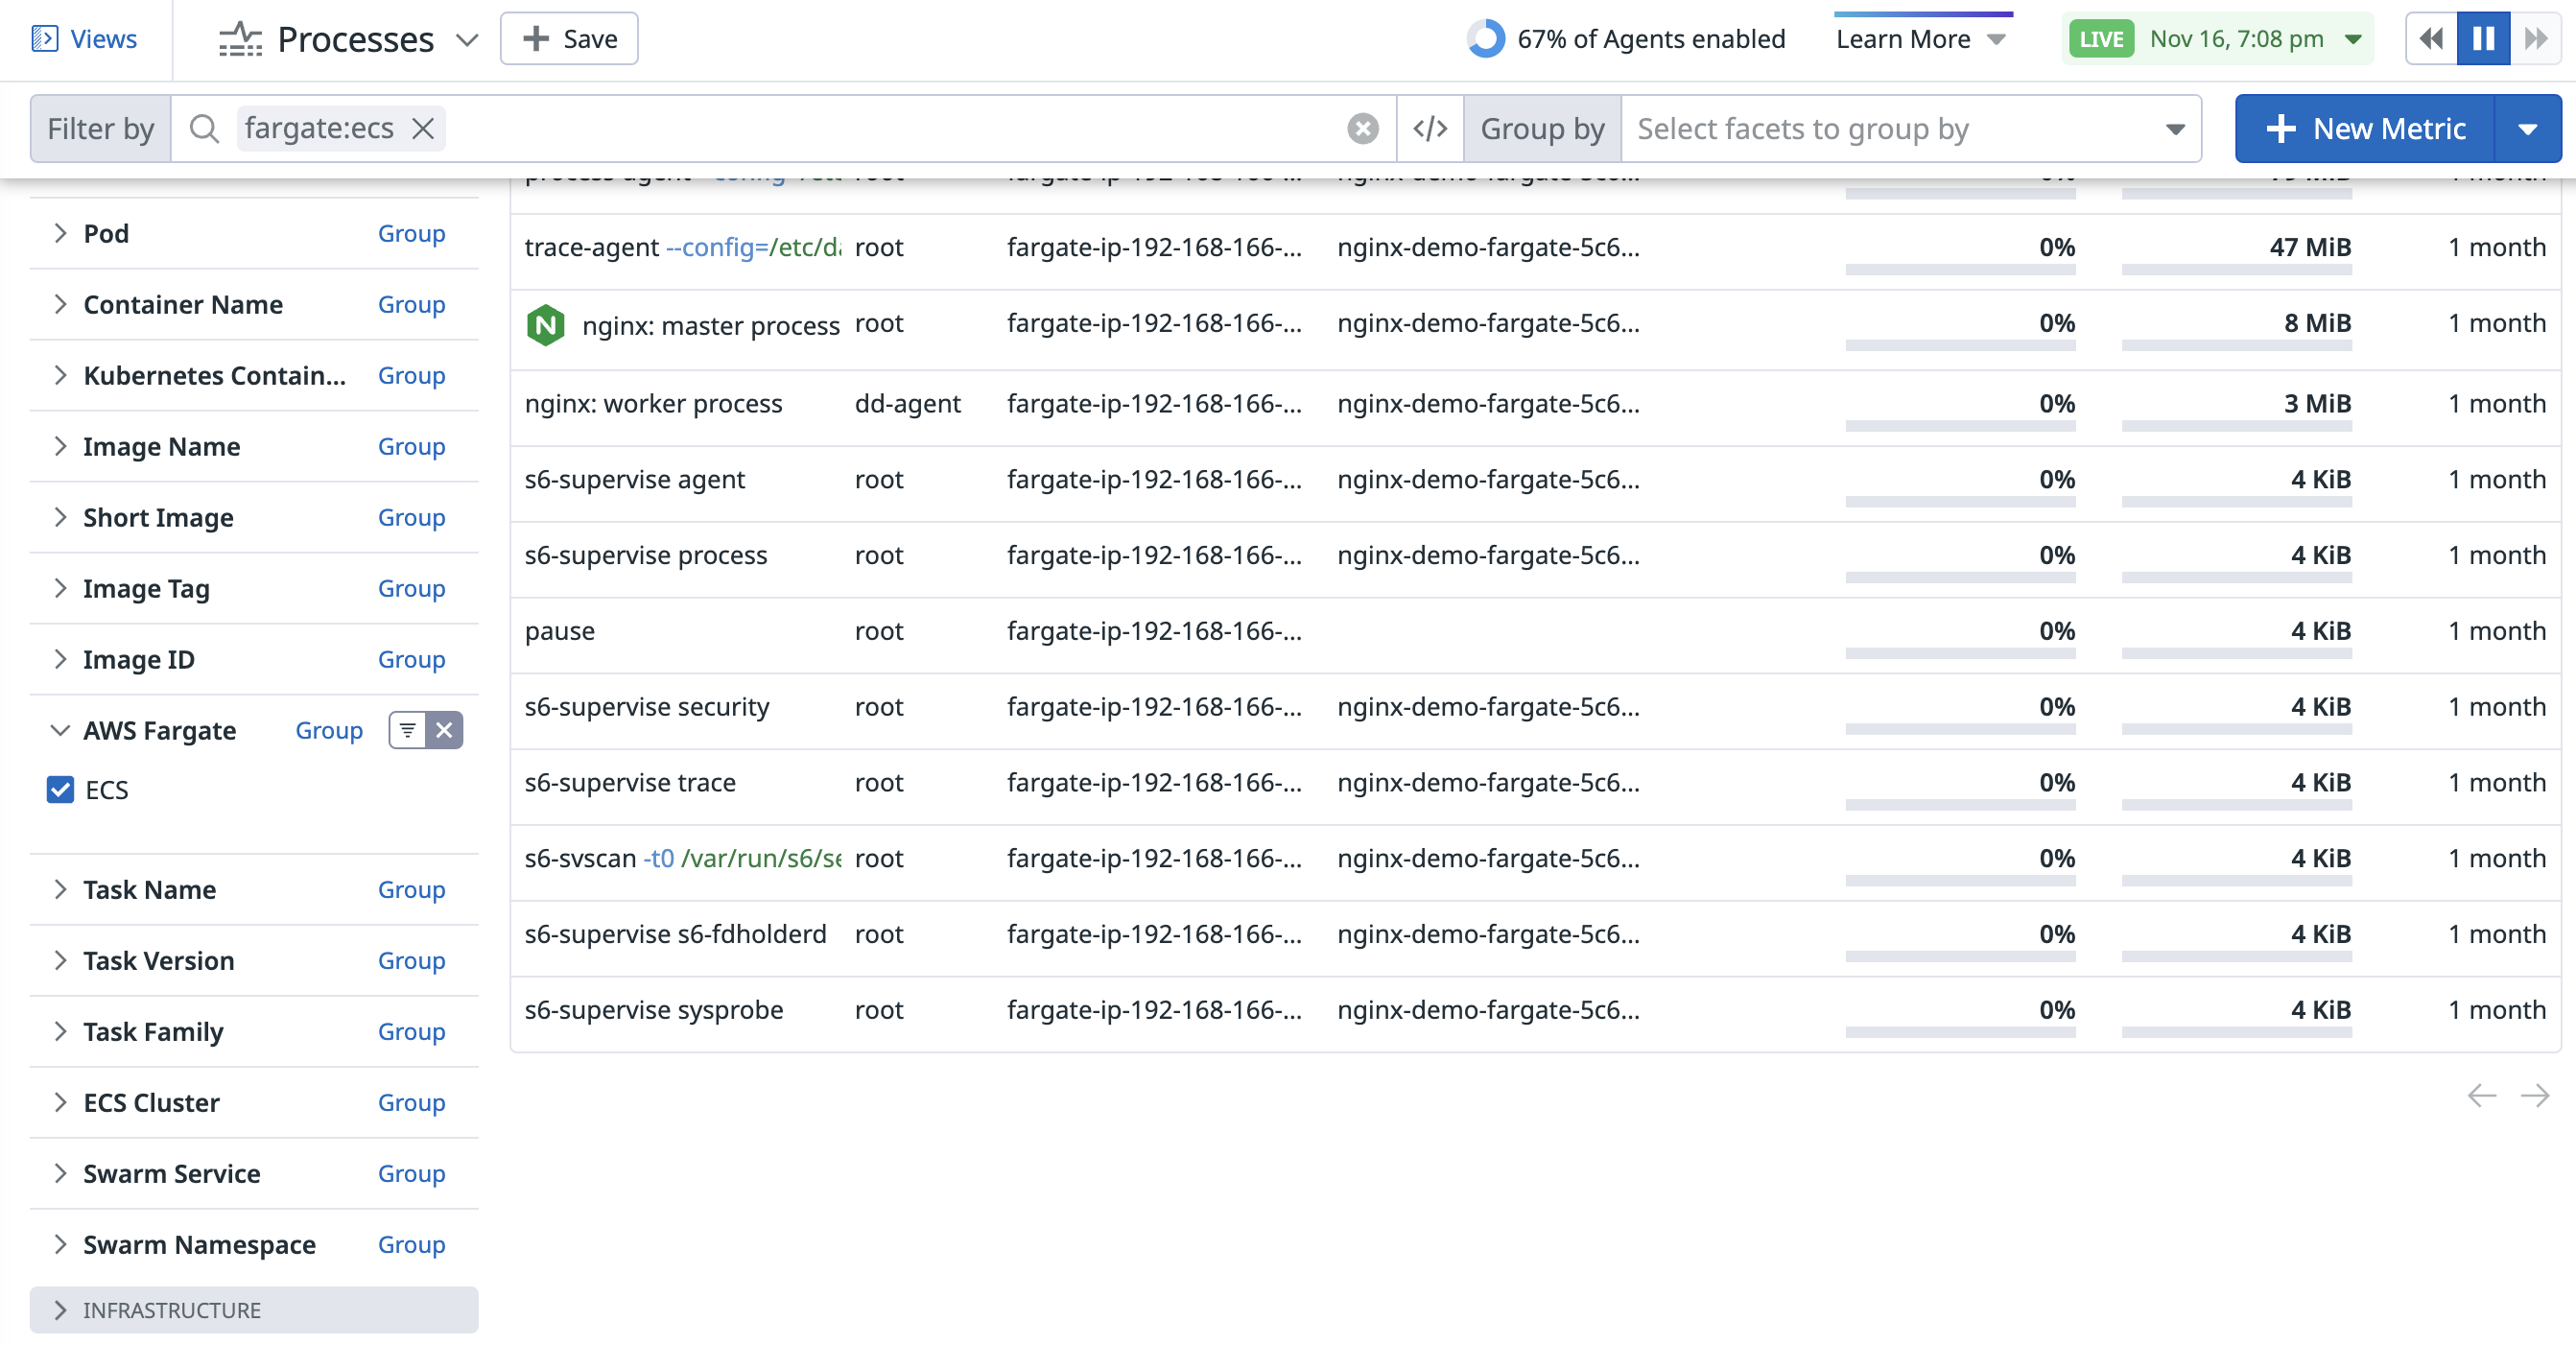Viewport: 2576px width, 1345px height.
Task: Select the pause process row
Action: [1535, 634]
